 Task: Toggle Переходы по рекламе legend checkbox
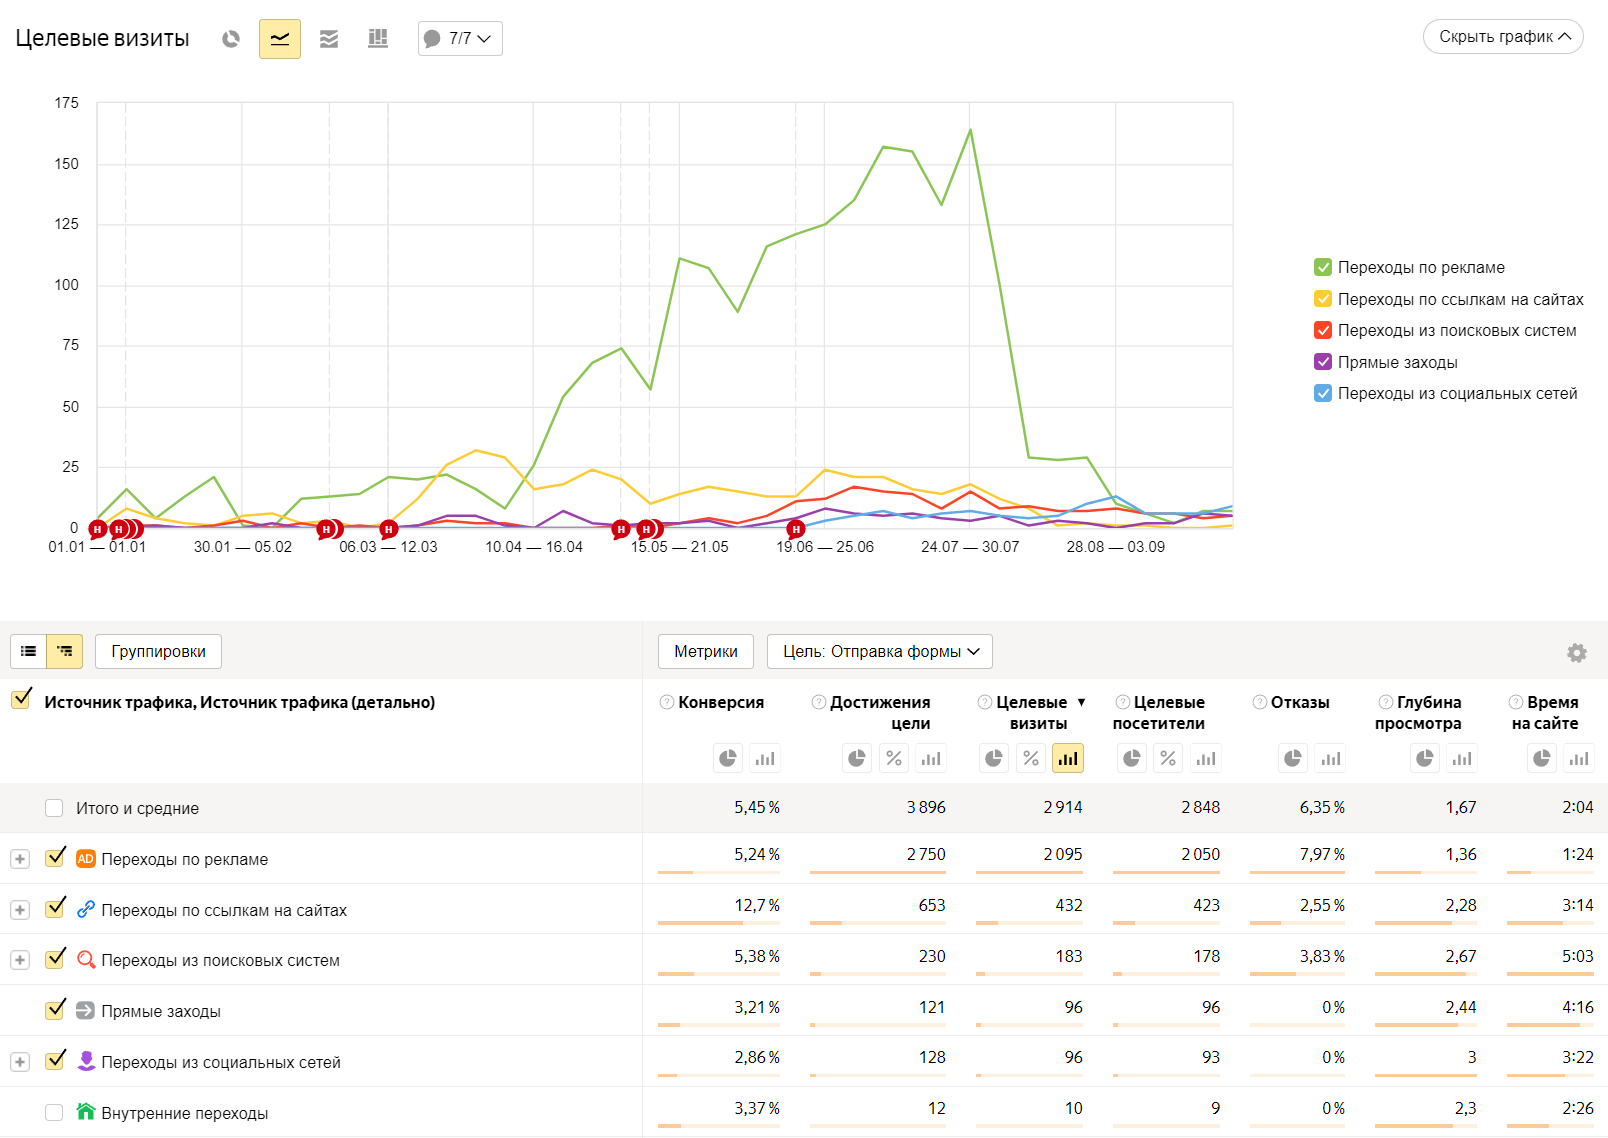(1323, 267)
